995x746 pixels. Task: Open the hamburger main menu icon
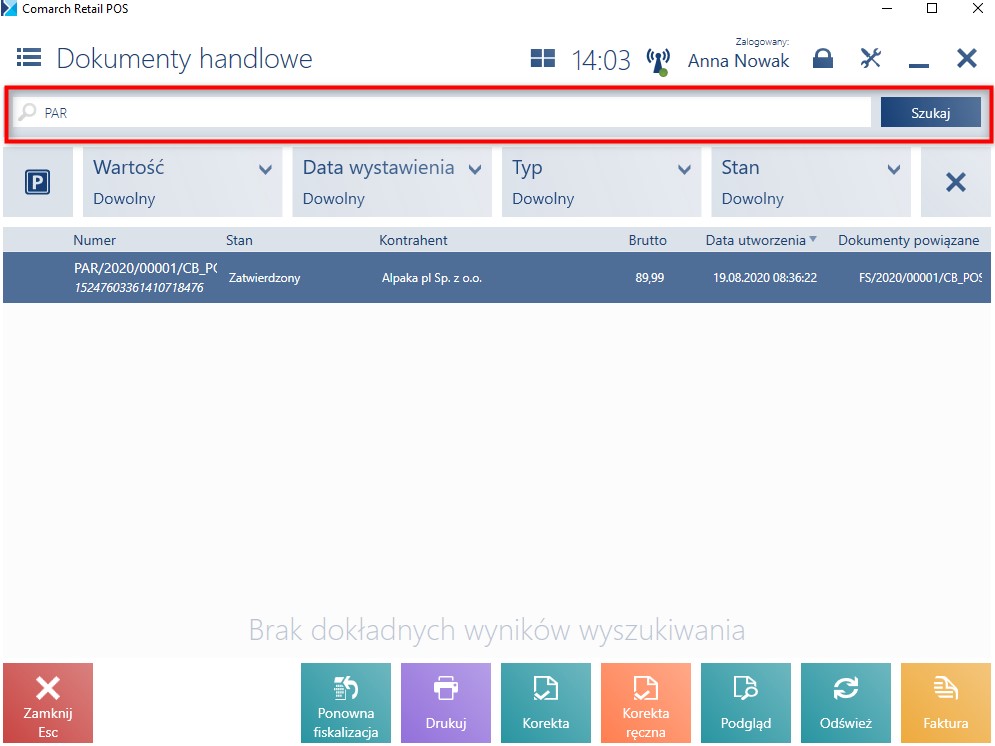[29, 58]
